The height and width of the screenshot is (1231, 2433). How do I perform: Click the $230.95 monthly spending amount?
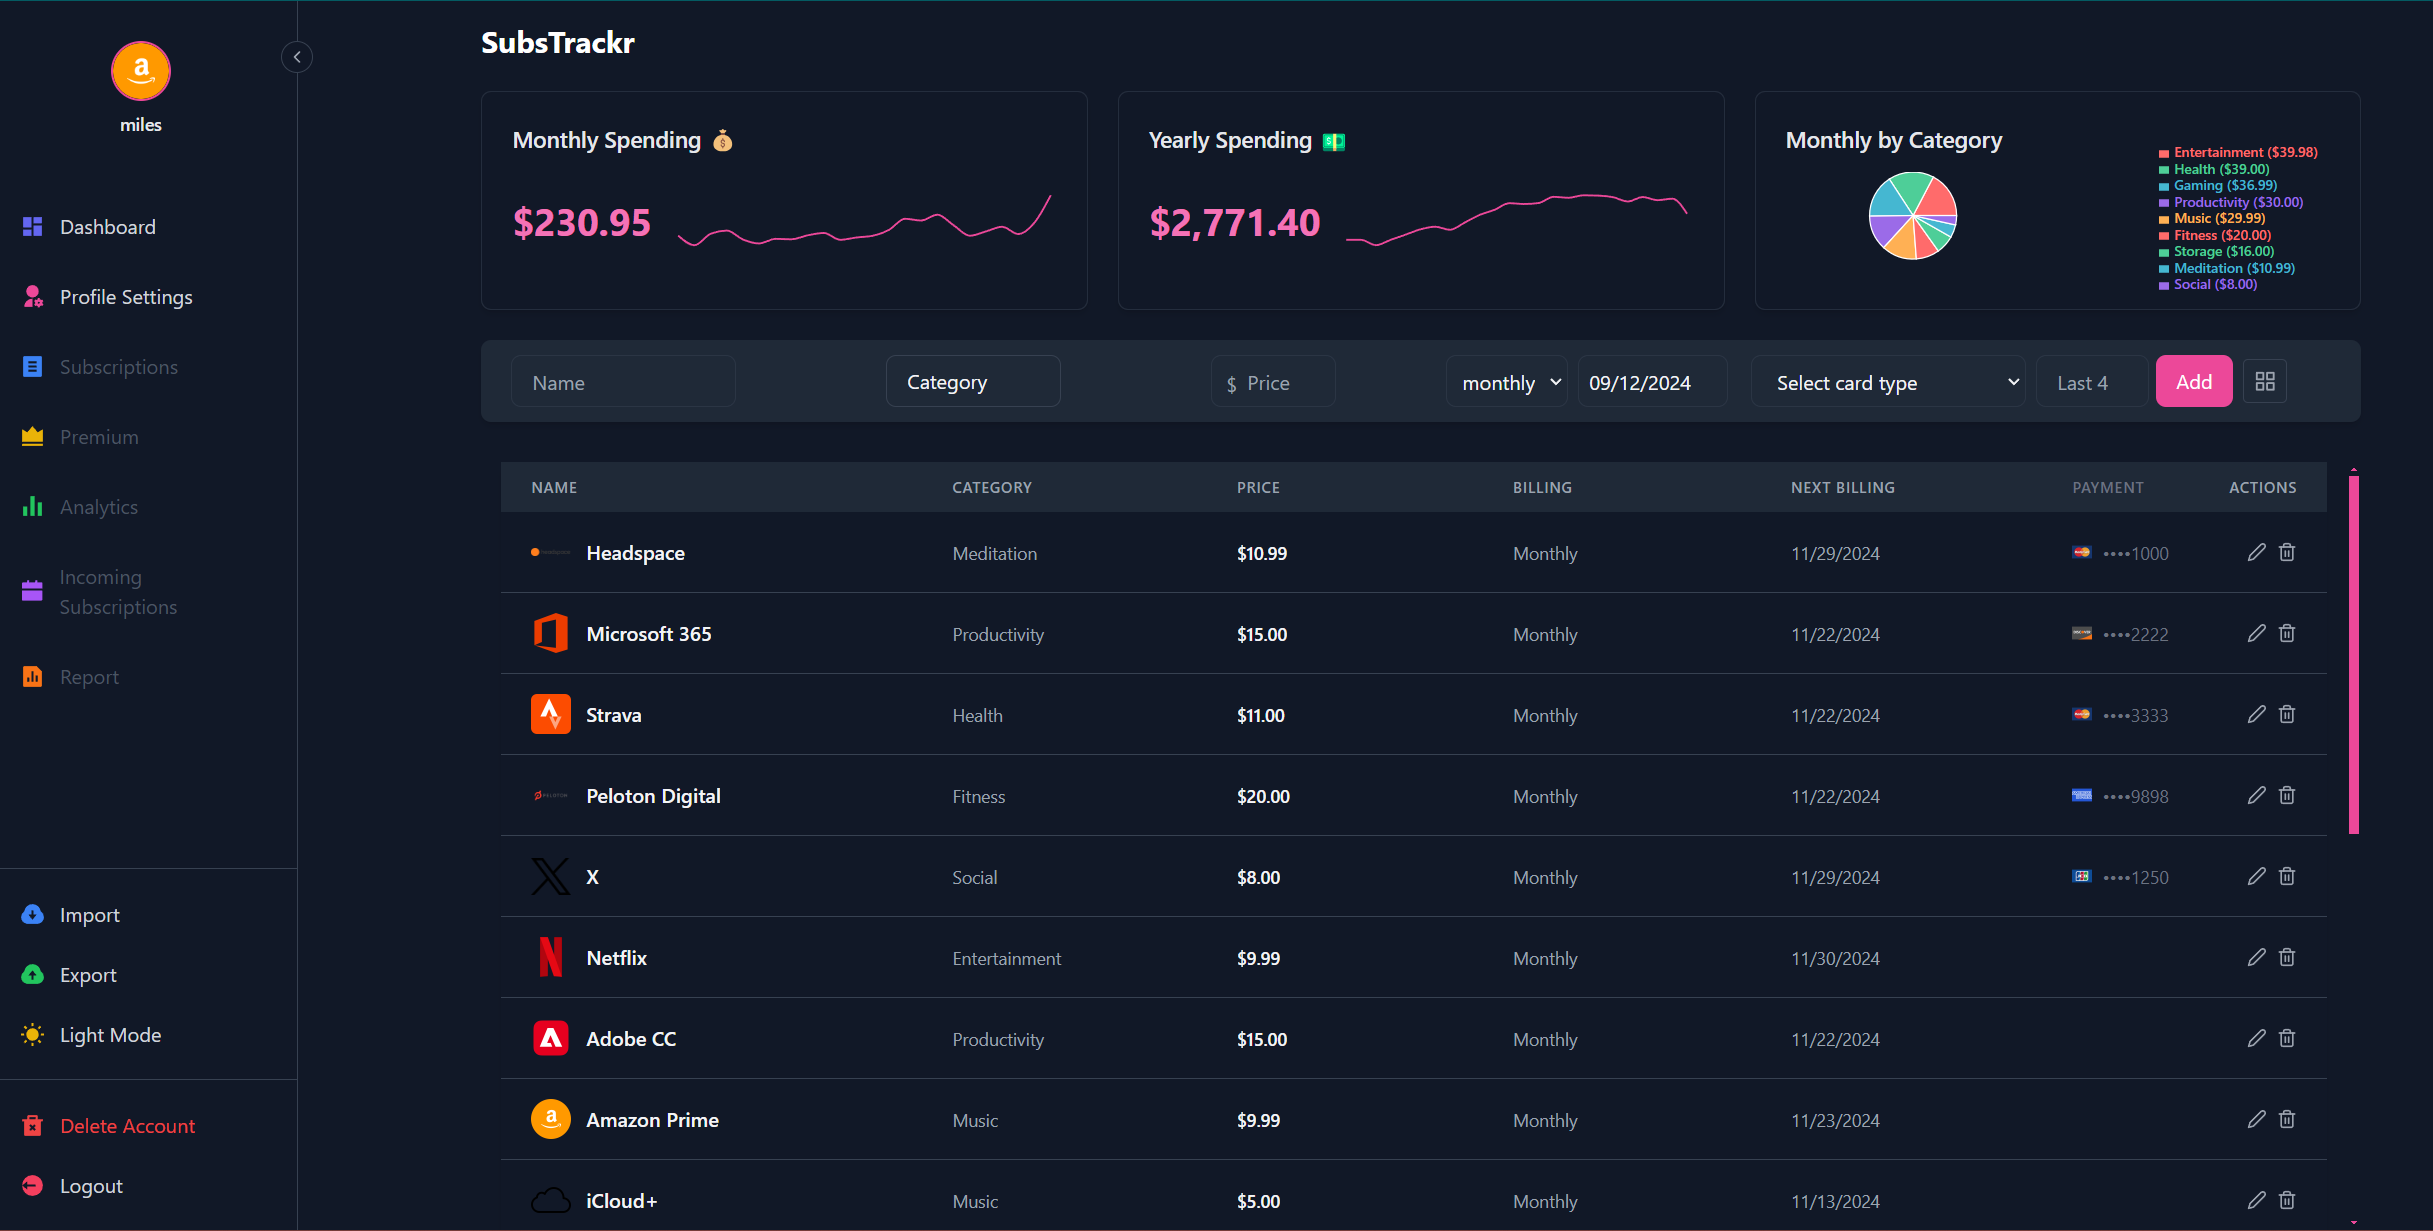tap(581, 222)
